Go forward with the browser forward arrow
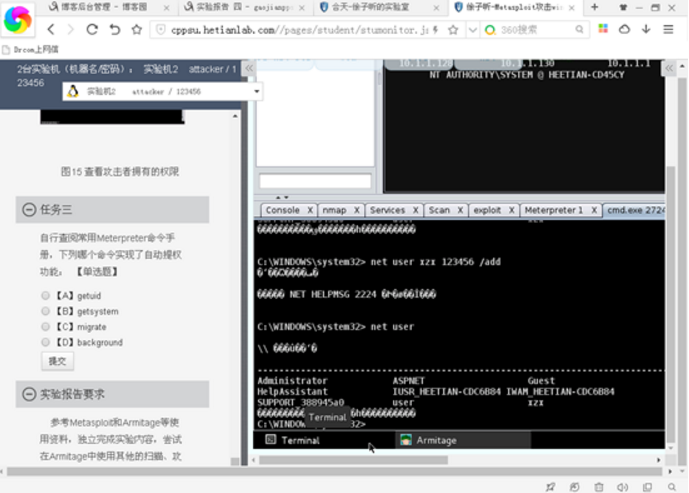 [70, 29]
